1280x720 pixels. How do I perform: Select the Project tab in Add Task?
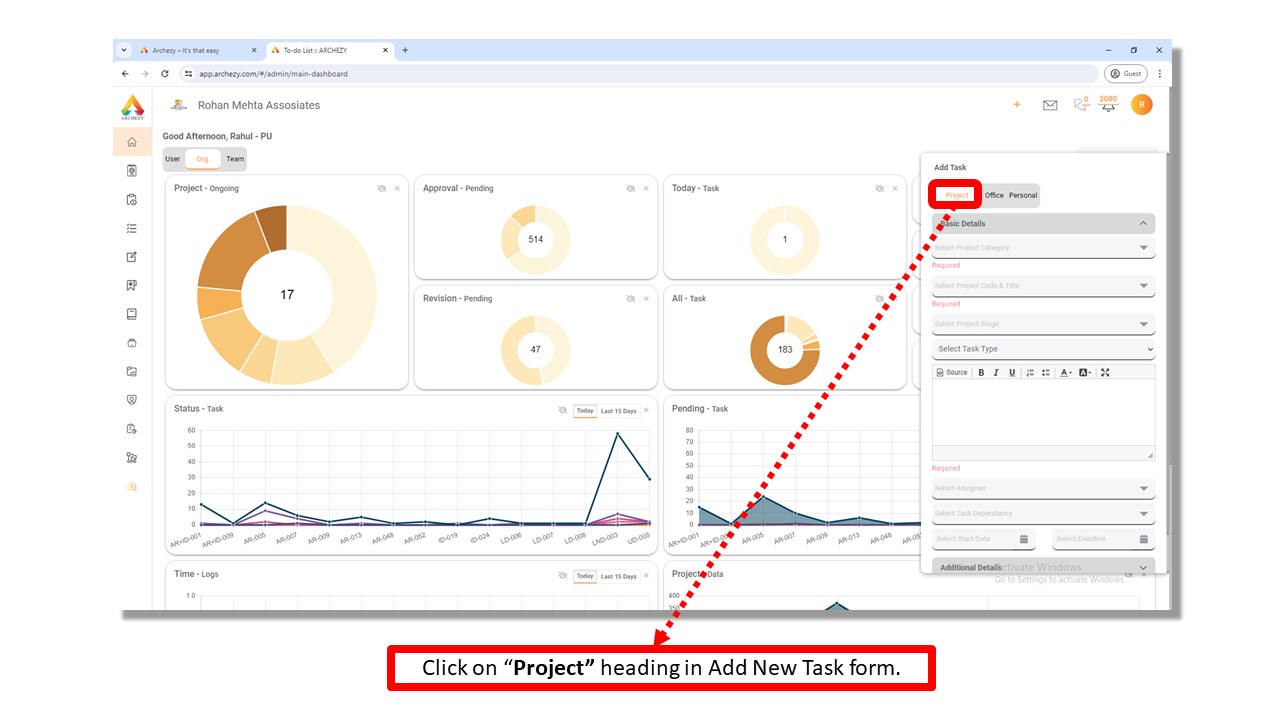click(957, 195)
